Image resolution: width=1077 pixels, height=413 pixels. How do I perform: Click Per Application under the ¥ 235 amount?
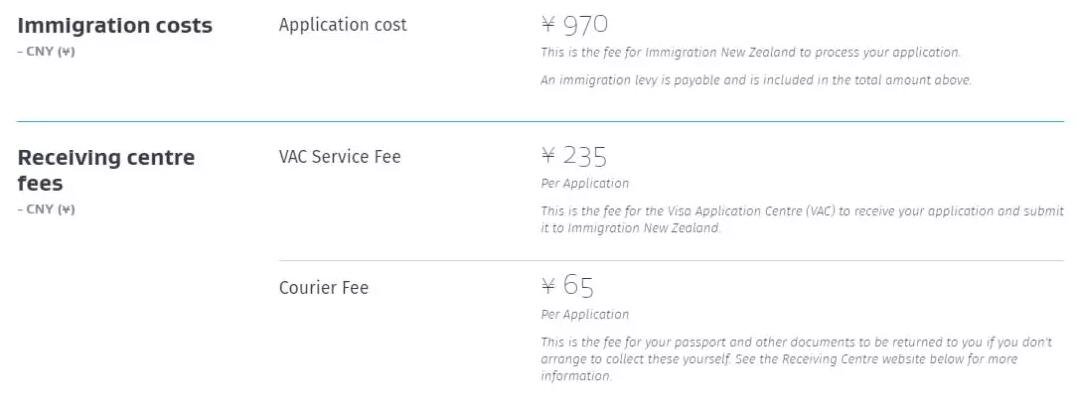coord(585,184)
